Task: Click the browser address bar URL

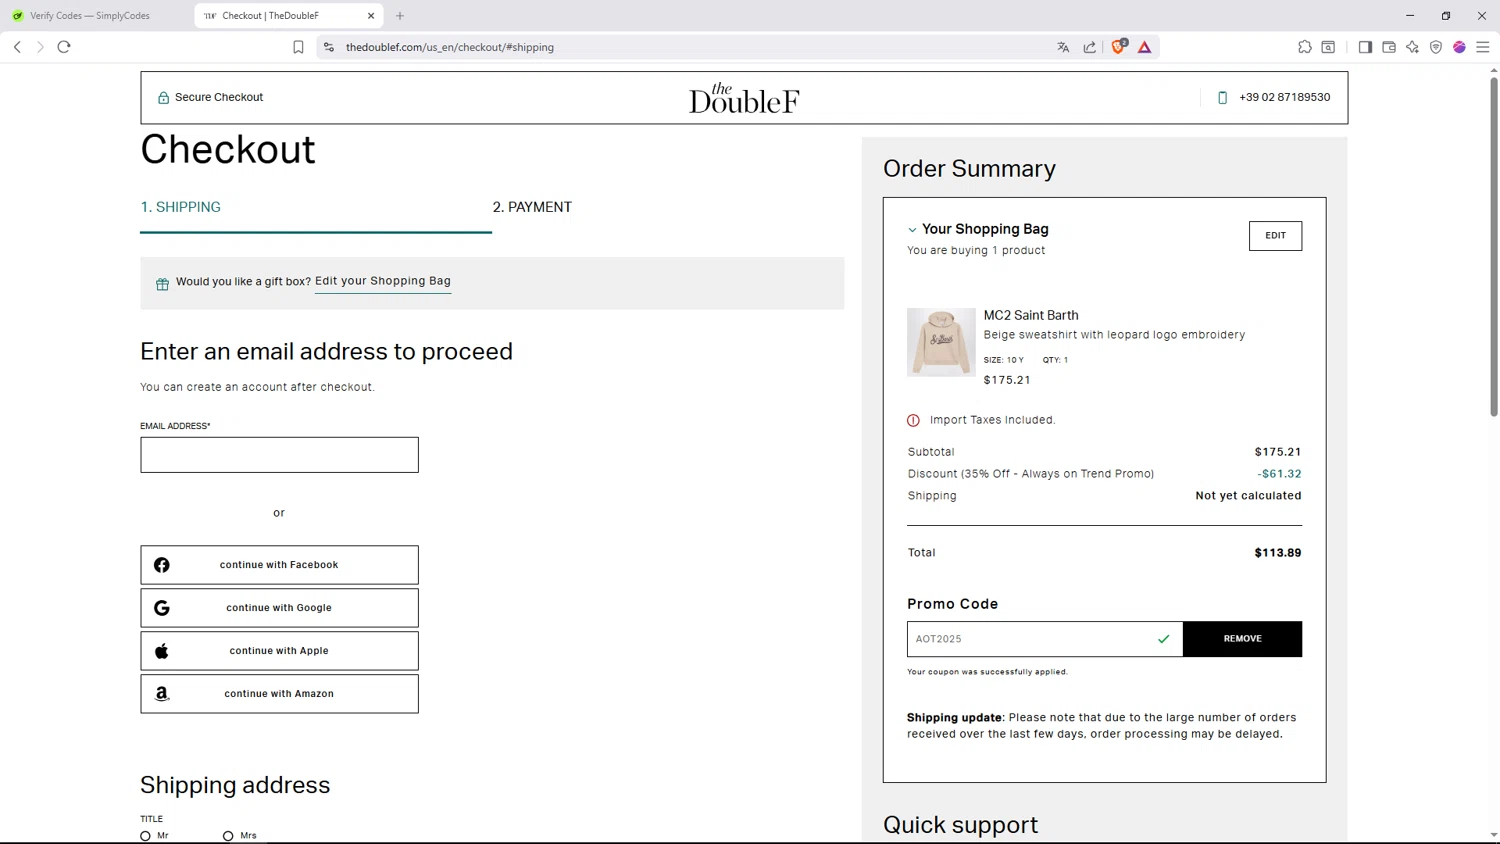Action: tap(450, 47)
